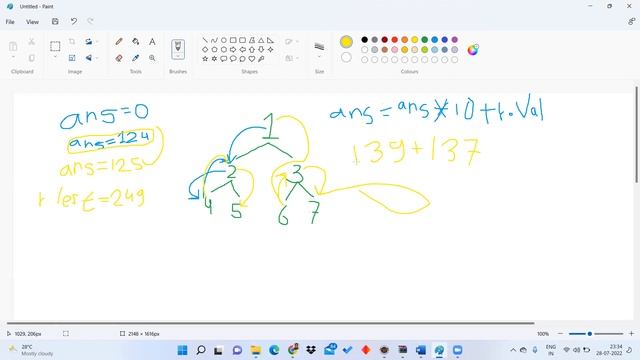Choose the Rectangle shape
640x360 pixels.
(x=233, y=40)
